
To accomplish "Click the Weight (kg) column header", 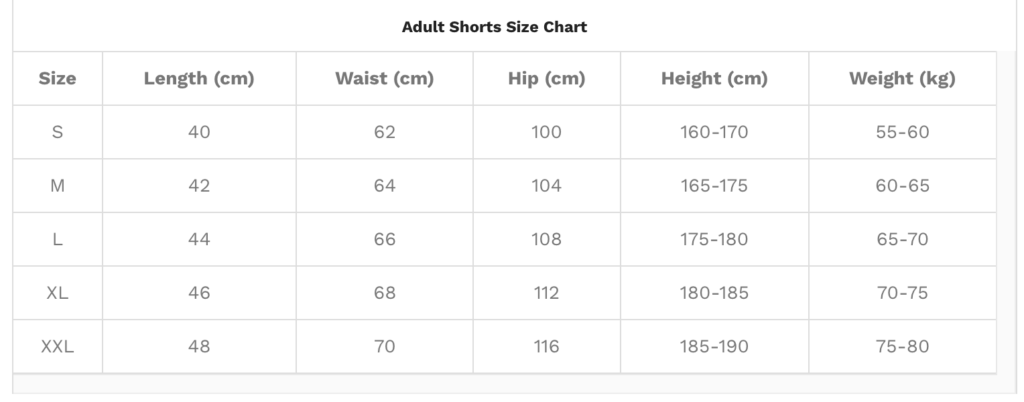I will (x=902, y=79).
